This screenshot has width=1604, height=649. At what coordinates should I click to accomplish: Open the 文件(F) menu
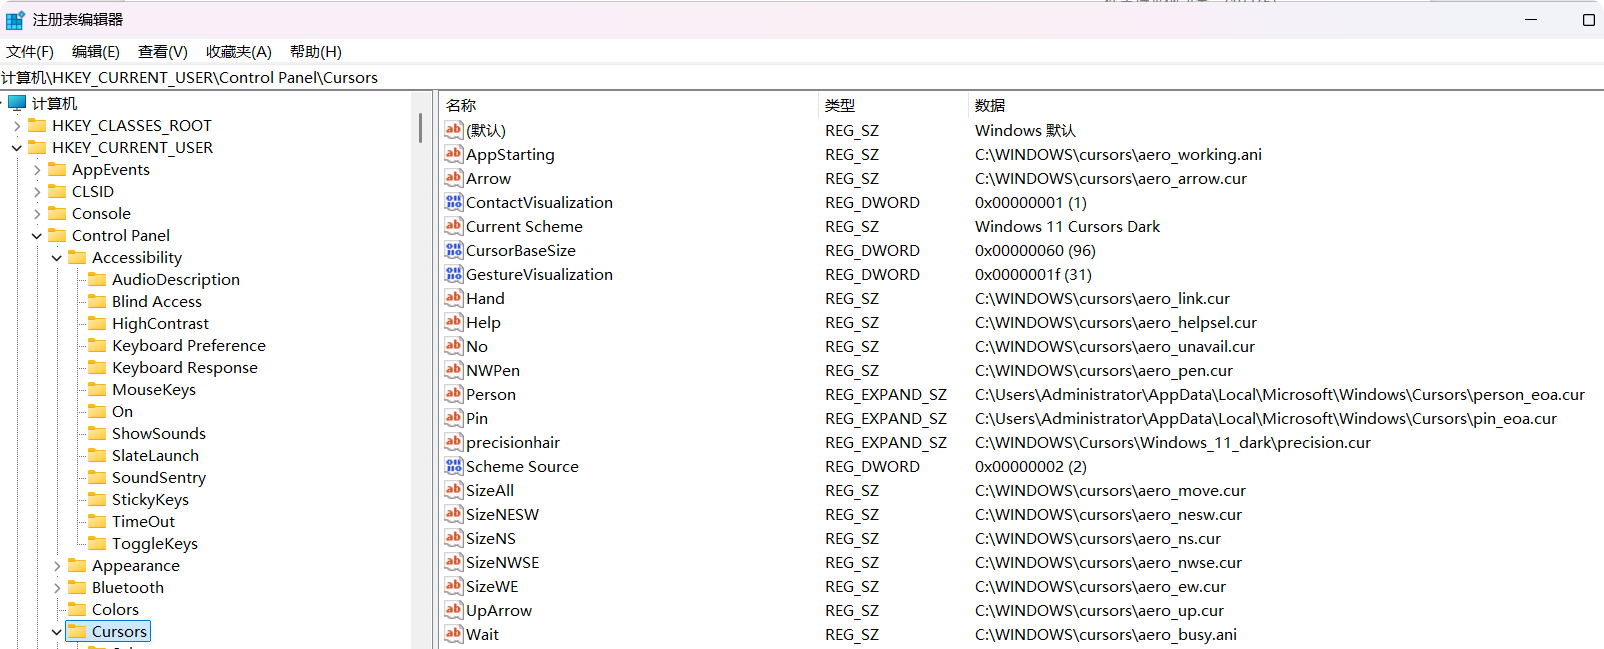(x=30, y=52)
